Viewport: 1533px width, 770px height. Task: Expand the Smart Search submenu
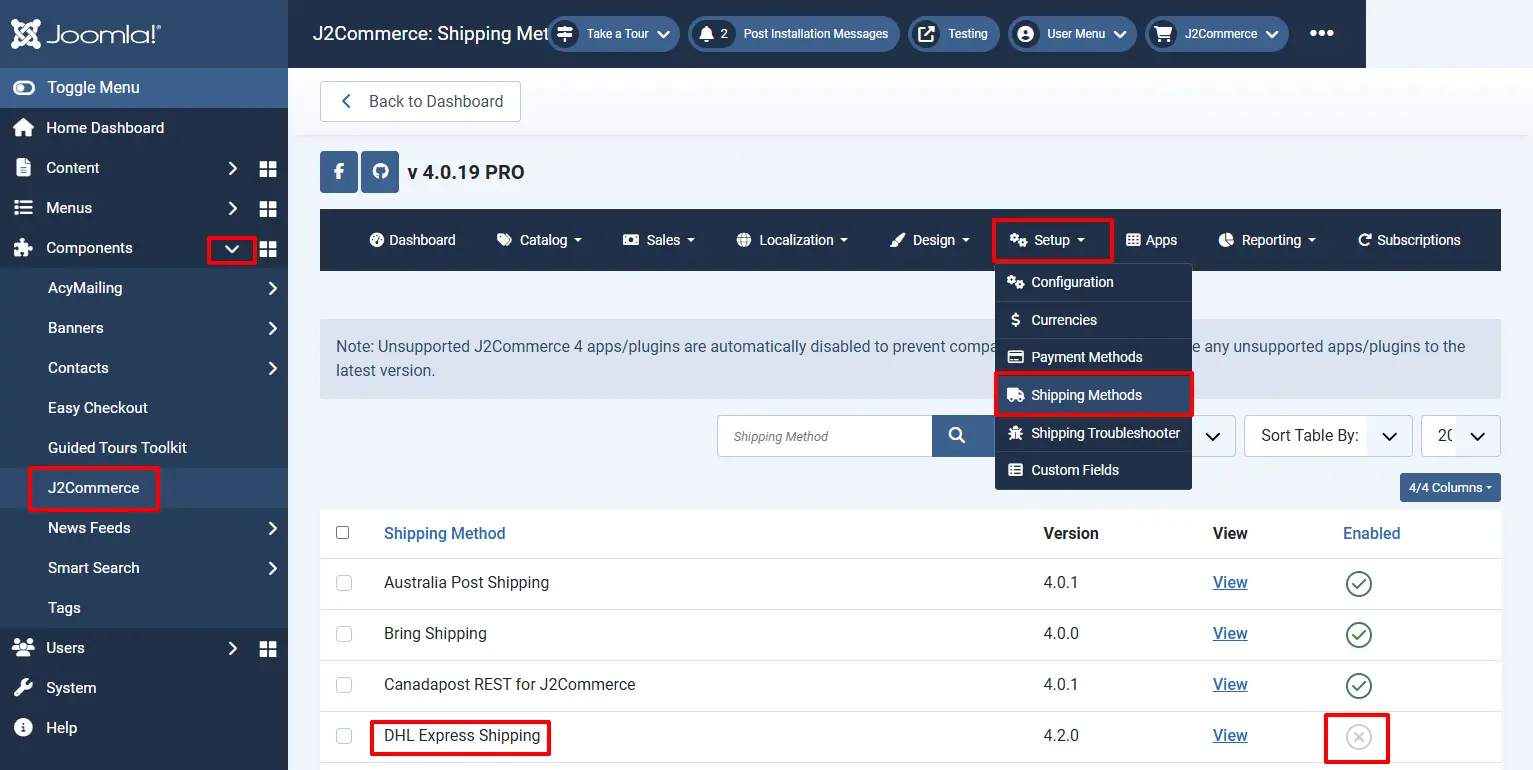(272, 569)
